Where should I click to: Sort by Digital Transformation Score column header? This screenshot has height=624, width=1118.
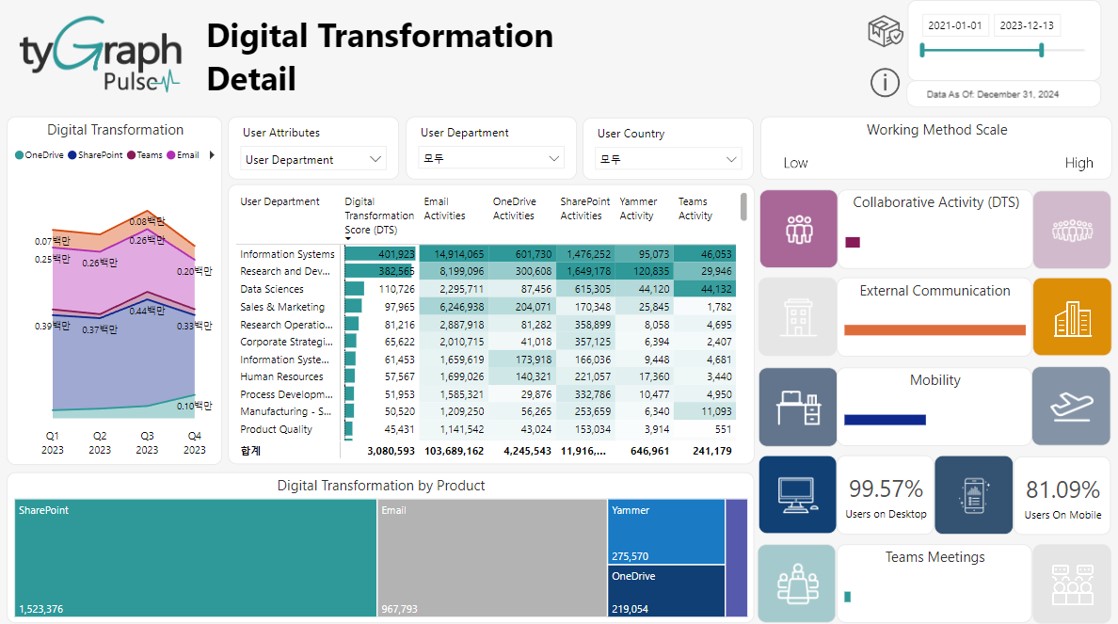point(379,215)
